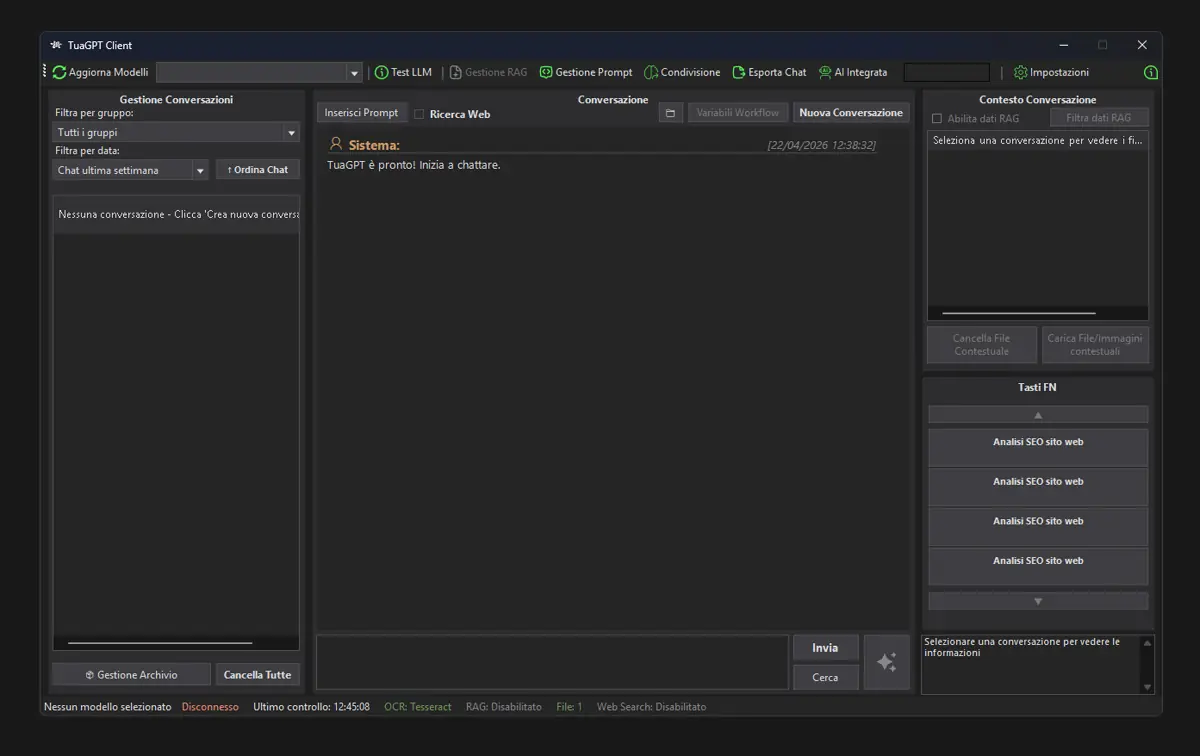Click the sparkle AI button beside Invia

tap(886, 662)
